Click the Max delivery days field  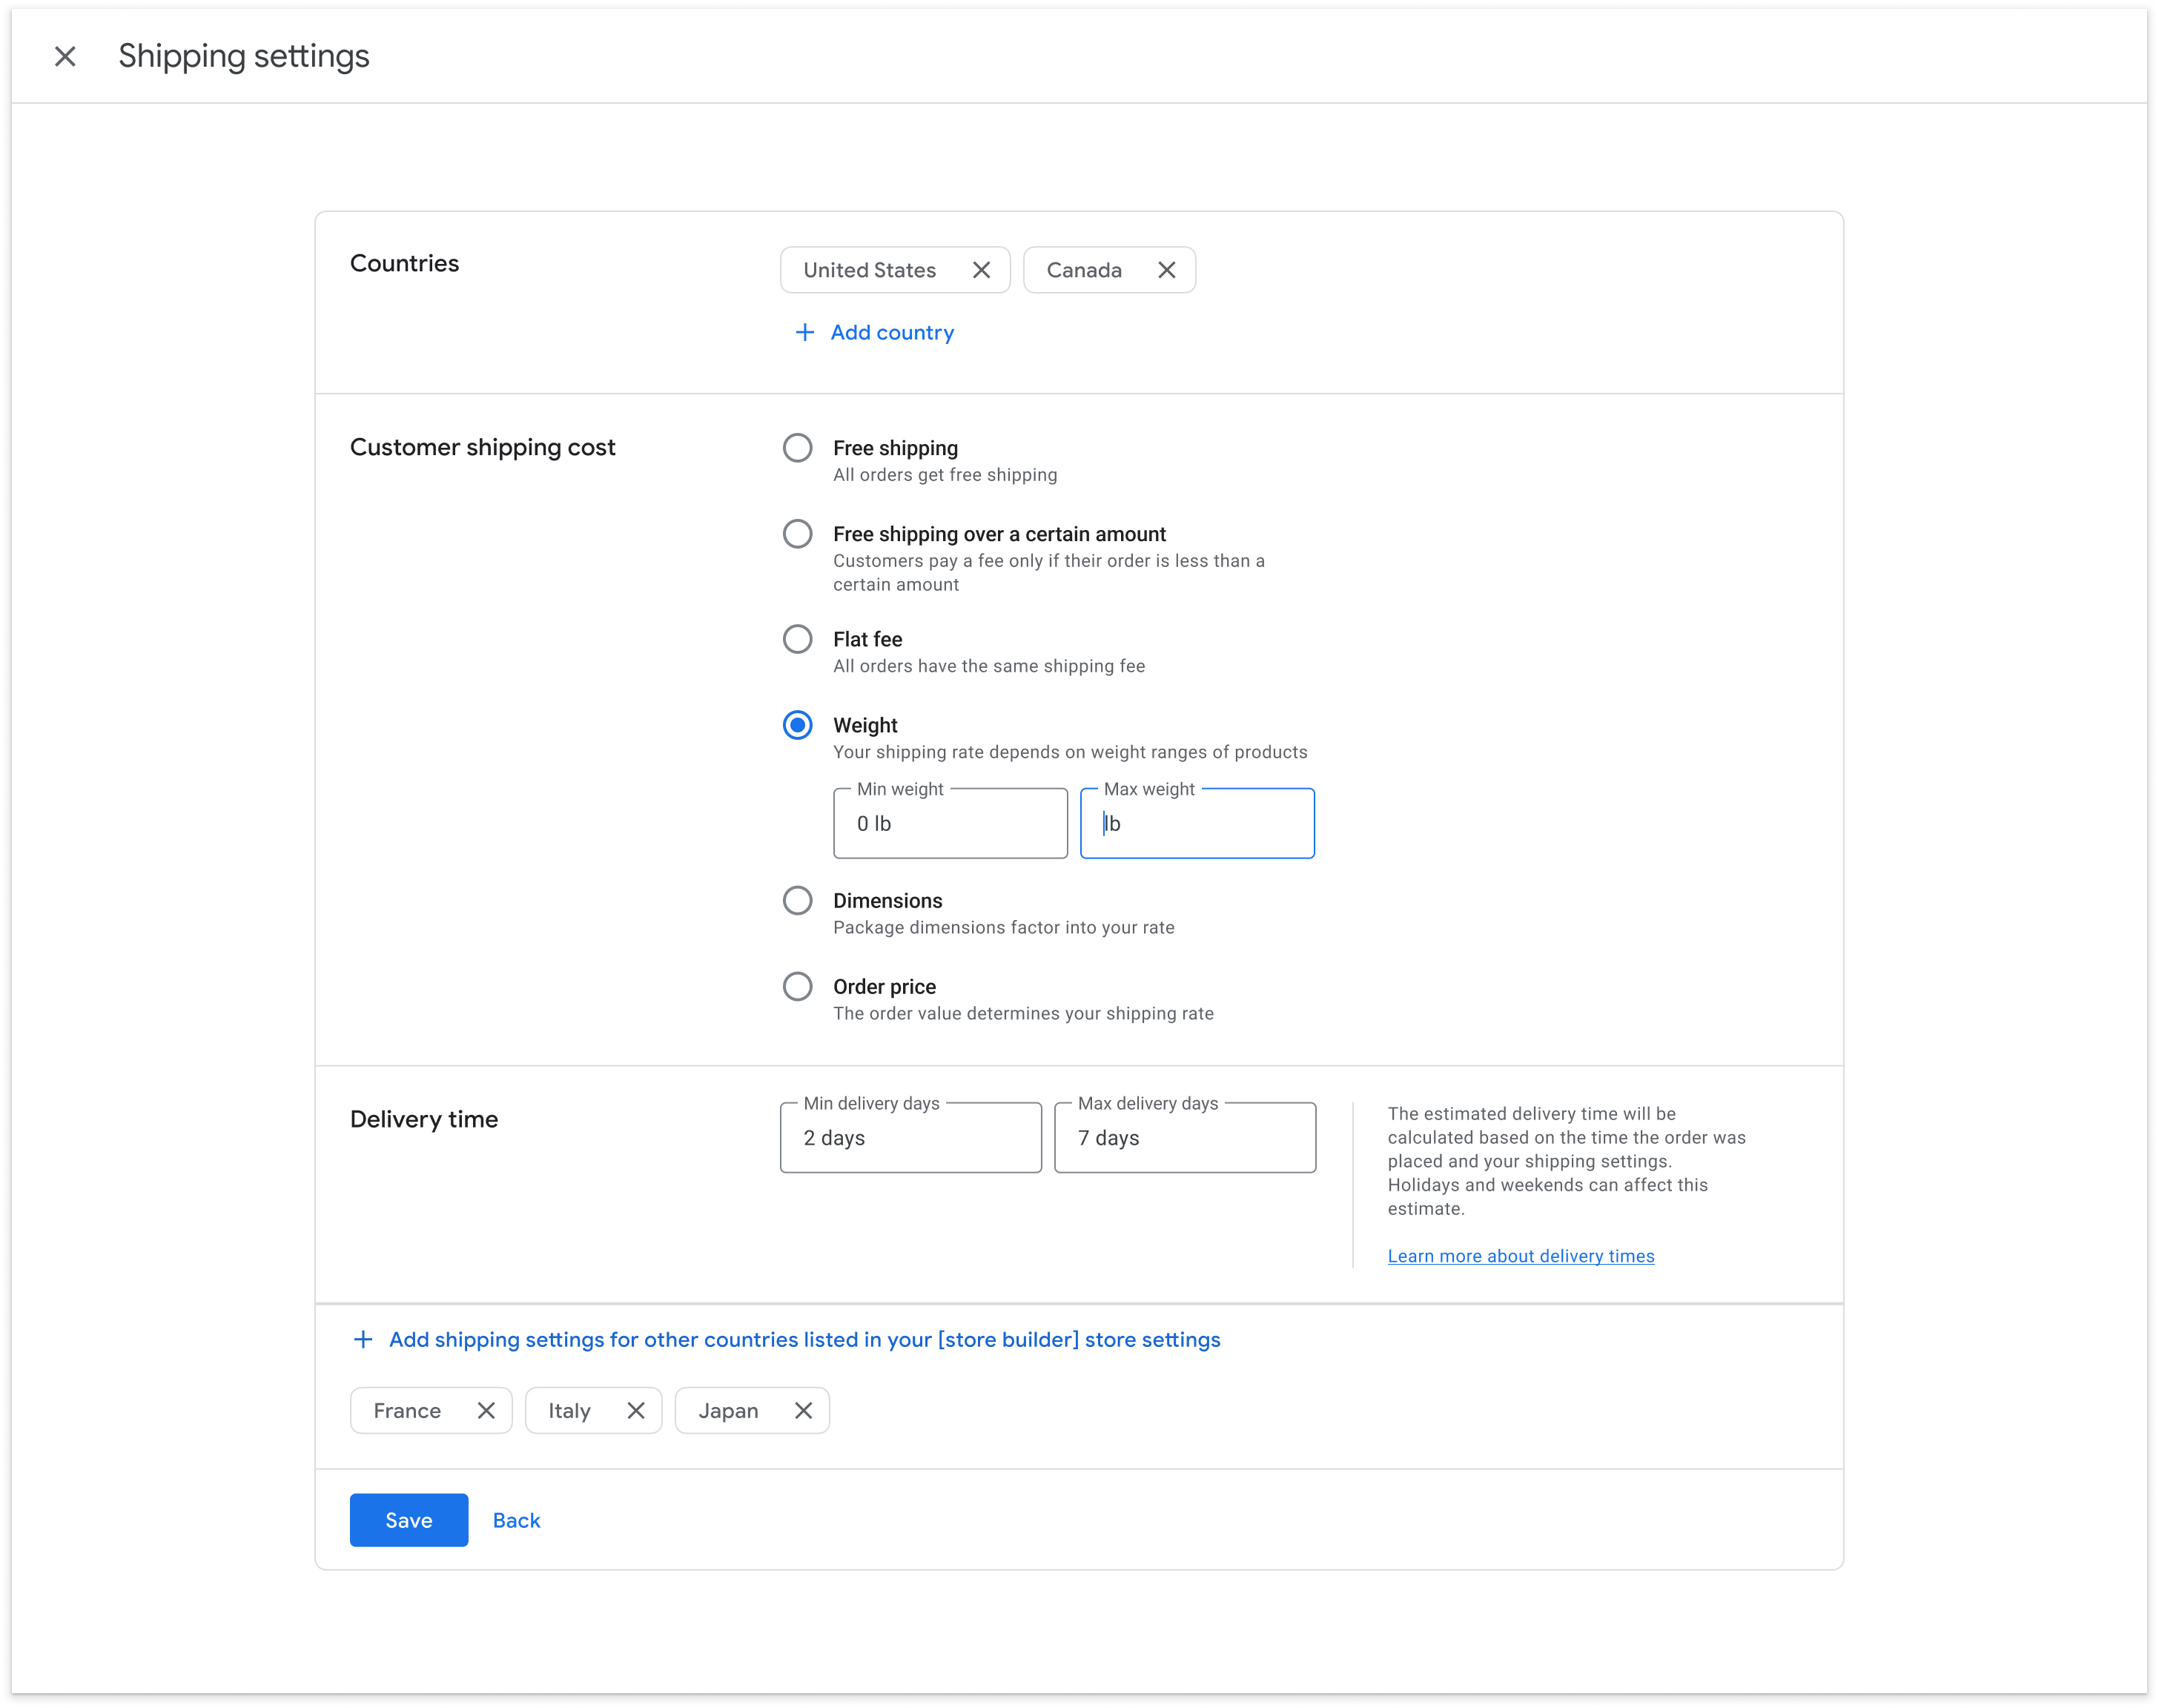pos(1185,1137)
